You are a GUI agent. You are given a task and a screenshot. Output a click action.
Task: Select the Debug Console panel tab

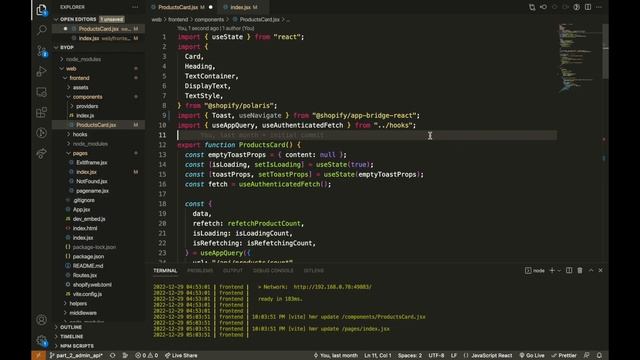point(273,271)
